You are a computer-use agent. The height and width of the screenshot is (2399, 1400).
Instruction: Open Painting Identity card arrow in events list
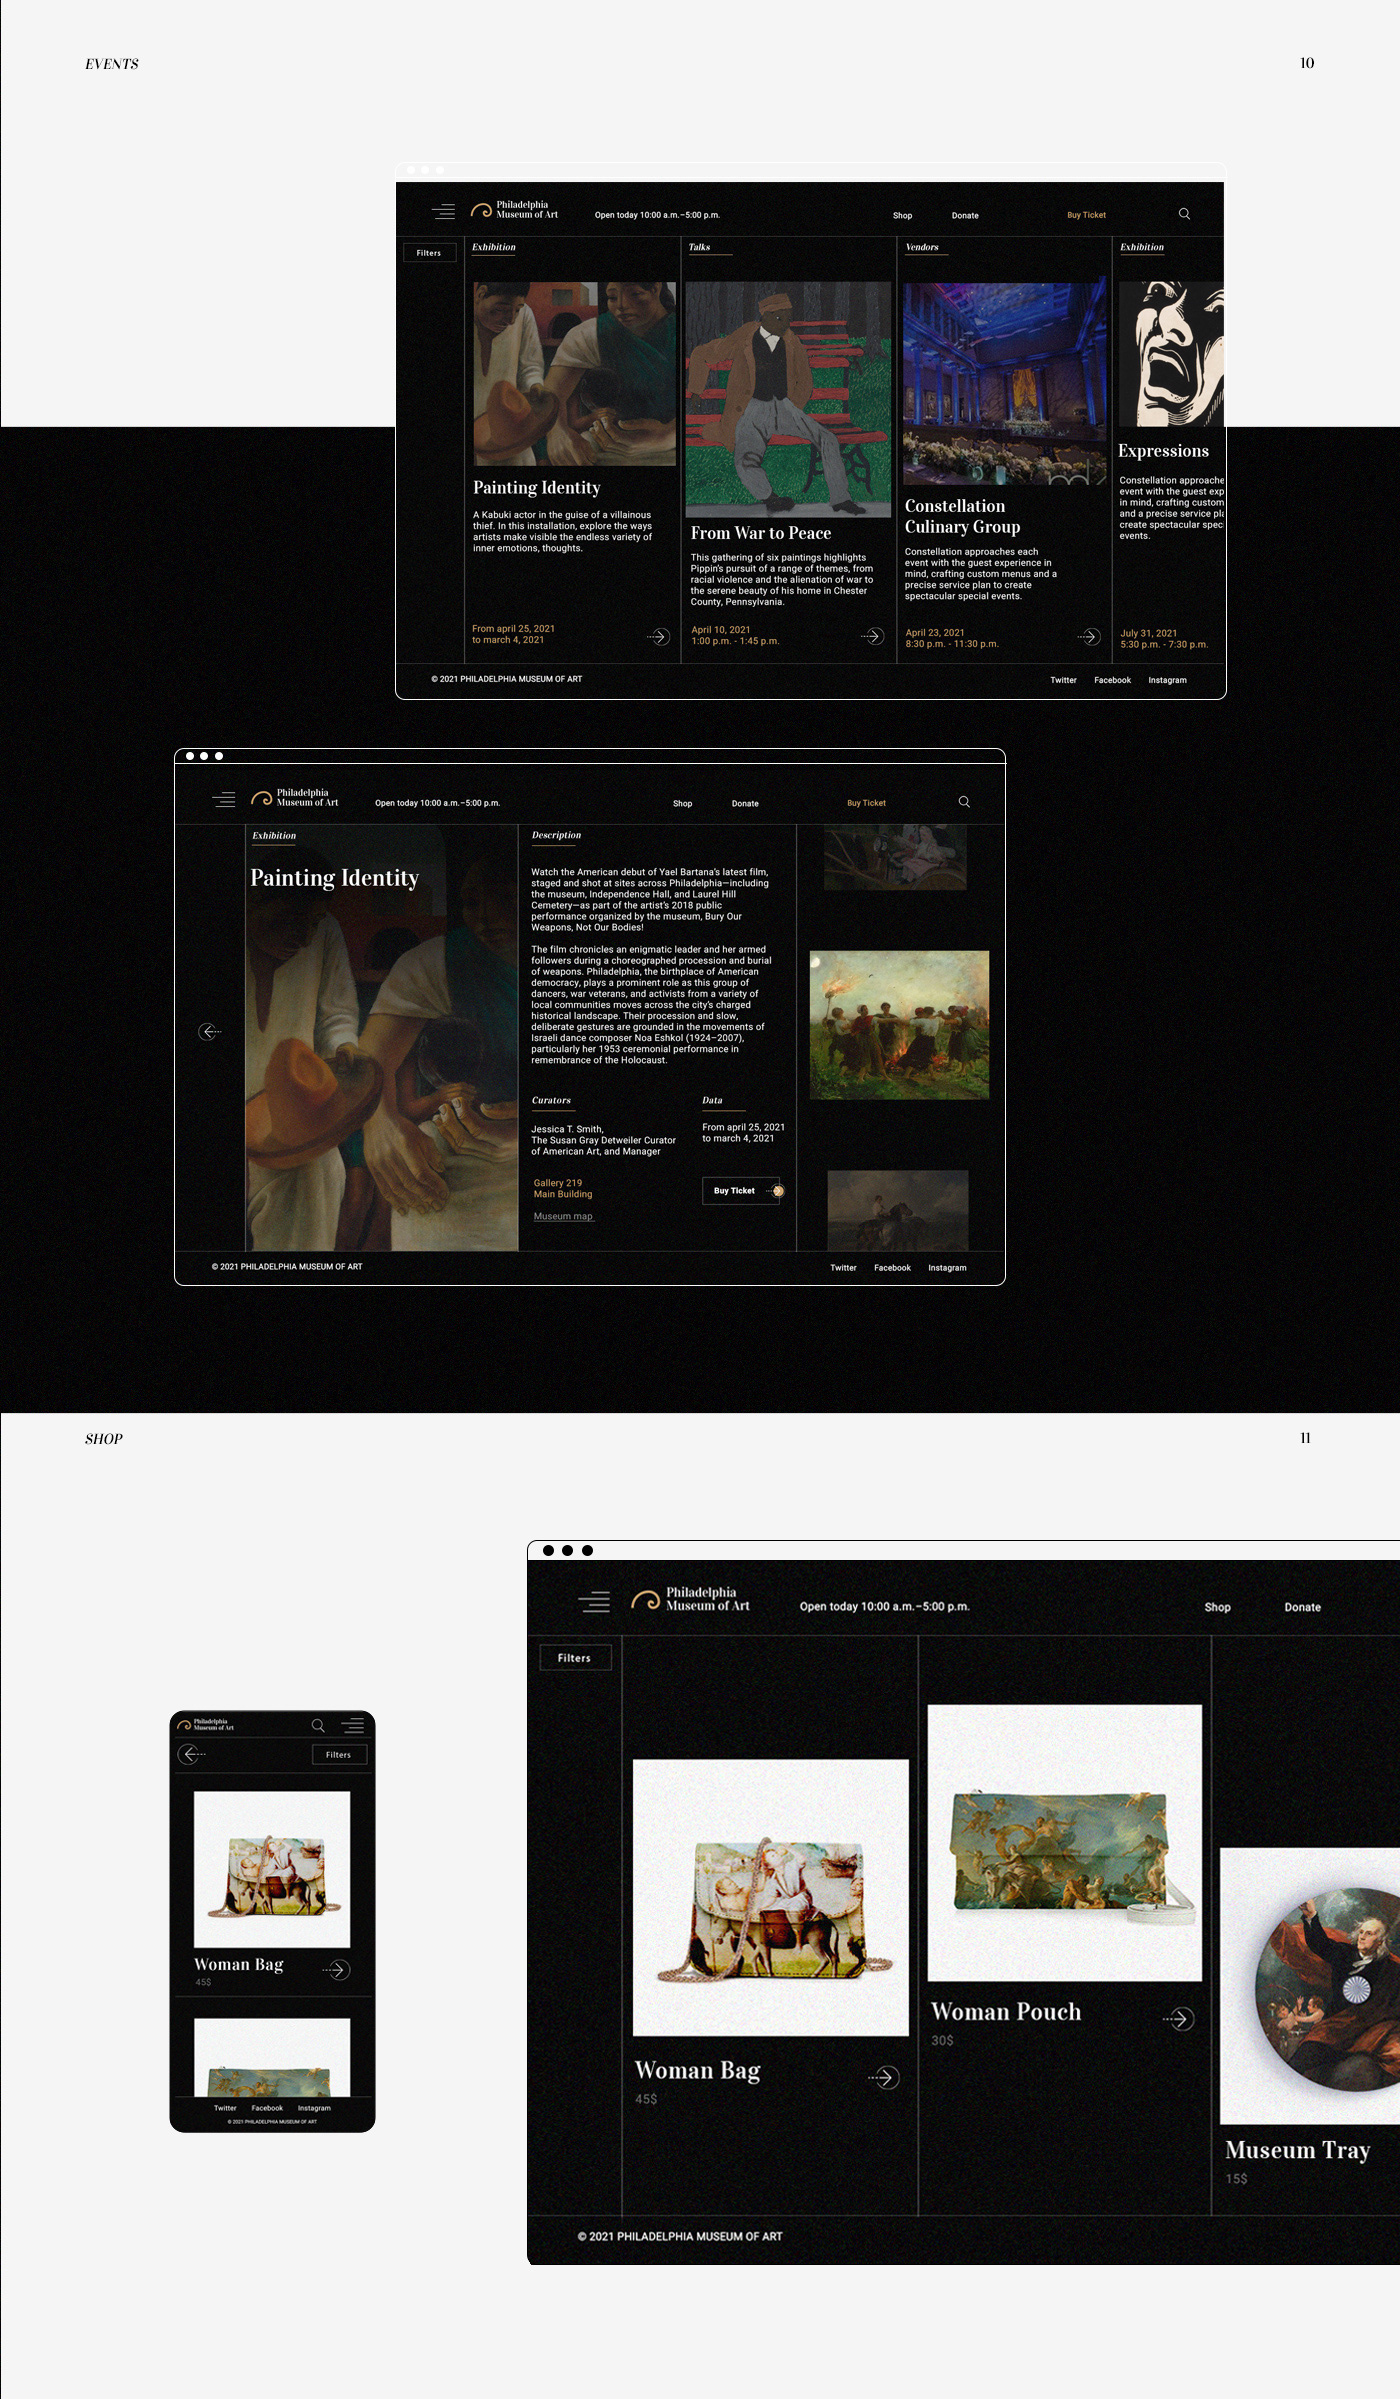tap(658, 636)
